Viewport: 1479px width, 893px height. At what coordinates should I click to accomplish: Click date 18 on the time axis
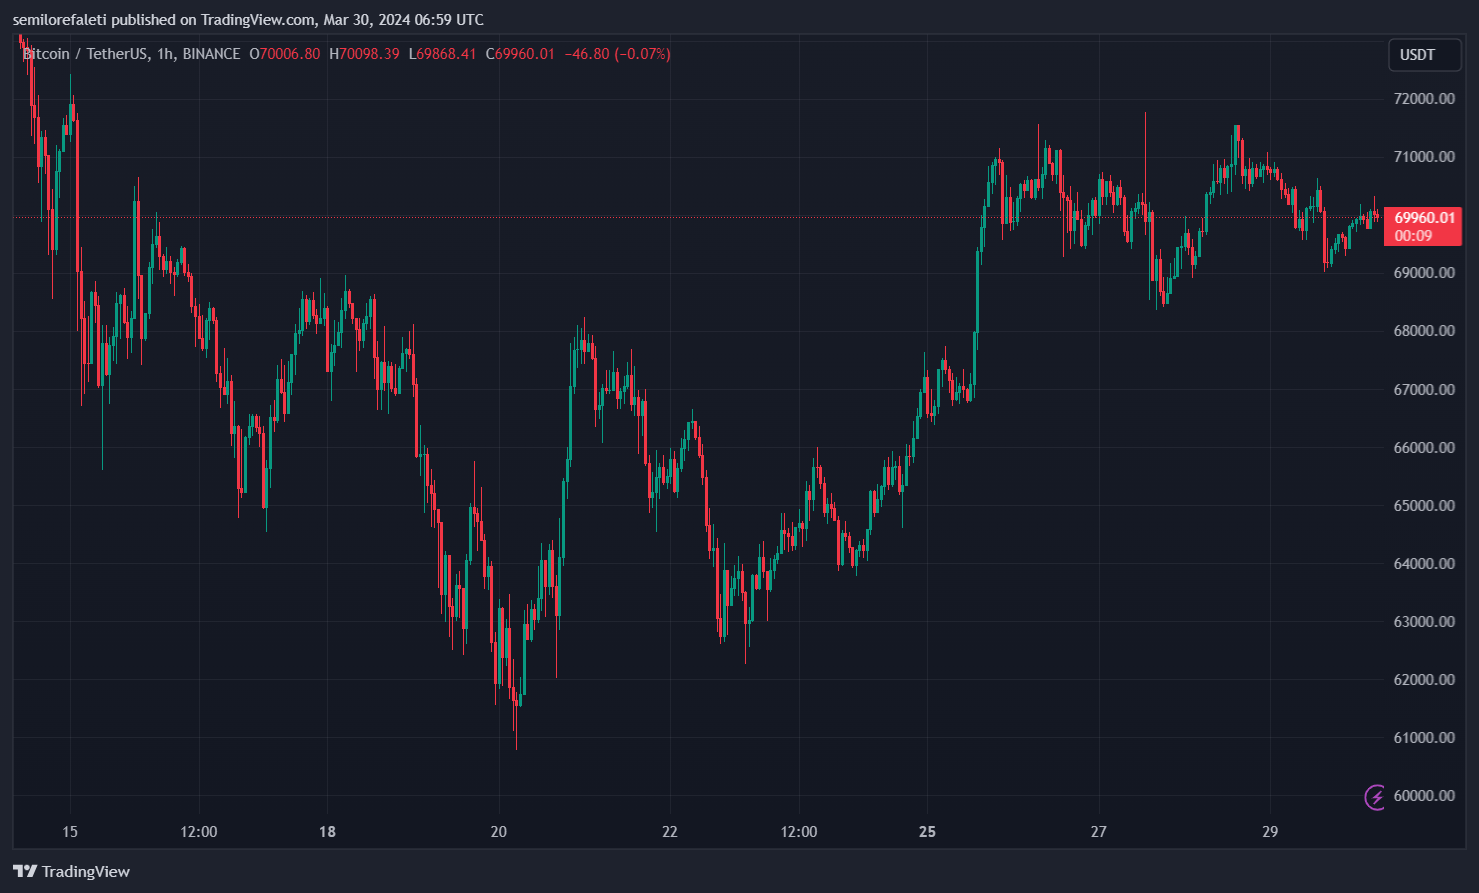[x=328, y=832]
